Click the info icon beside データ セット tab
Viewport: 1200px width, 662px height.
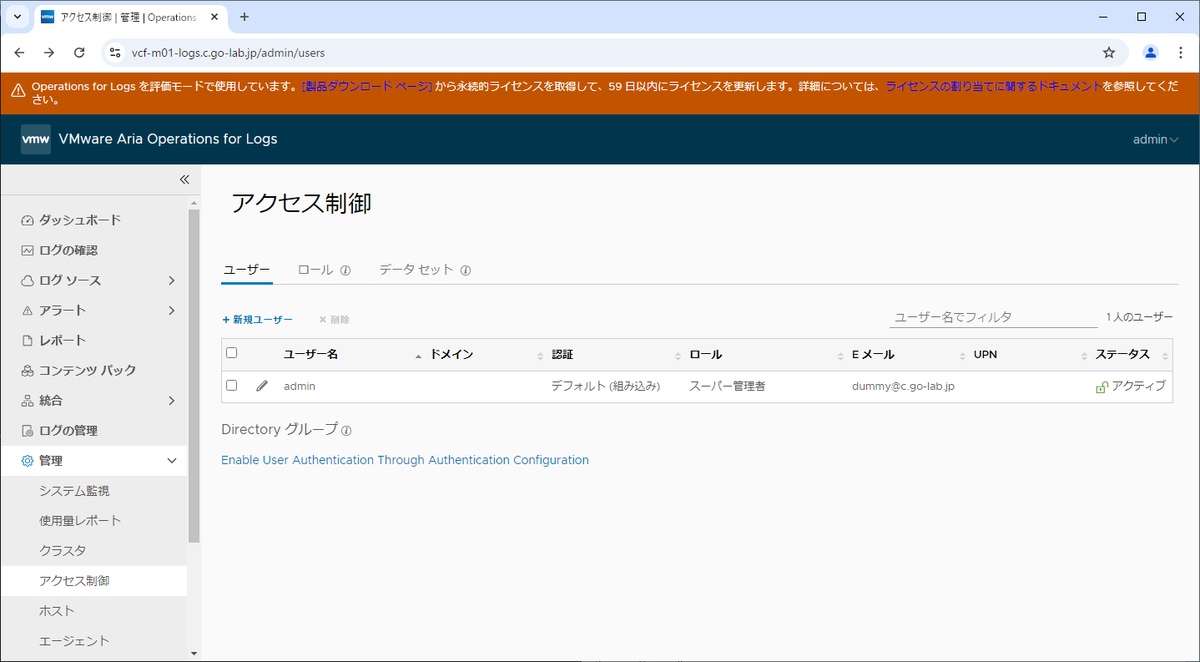point(466,271)
